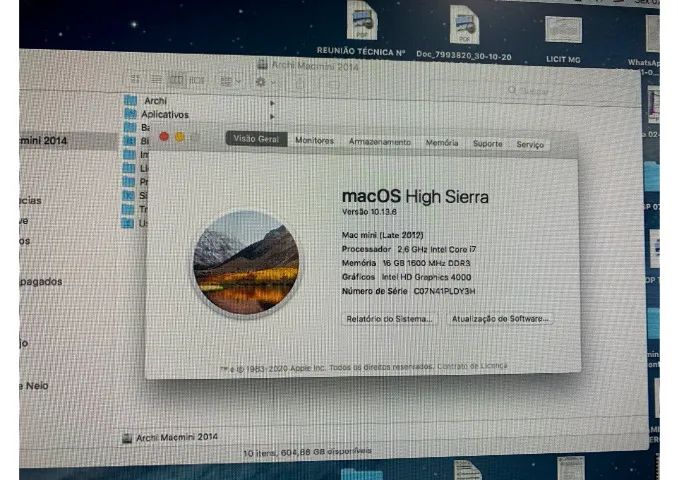Select the 'Neio' sidebar item
This screenshot has height=480, width=678.
click(34, 386)
